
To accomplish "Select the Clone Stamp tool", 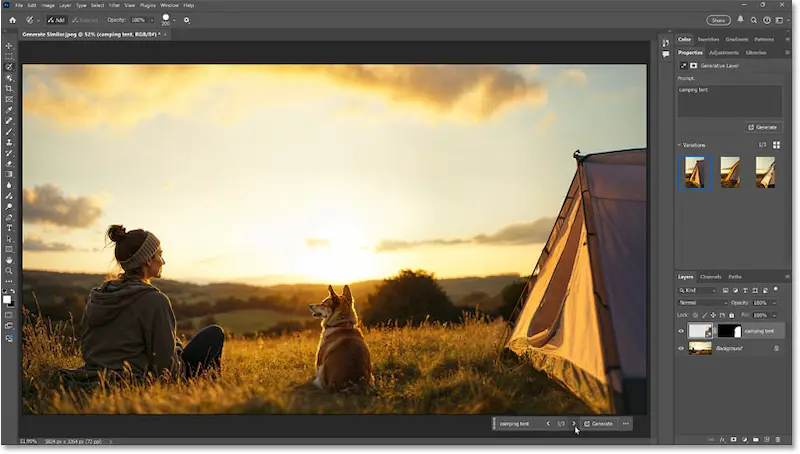I will coord(9,142).
